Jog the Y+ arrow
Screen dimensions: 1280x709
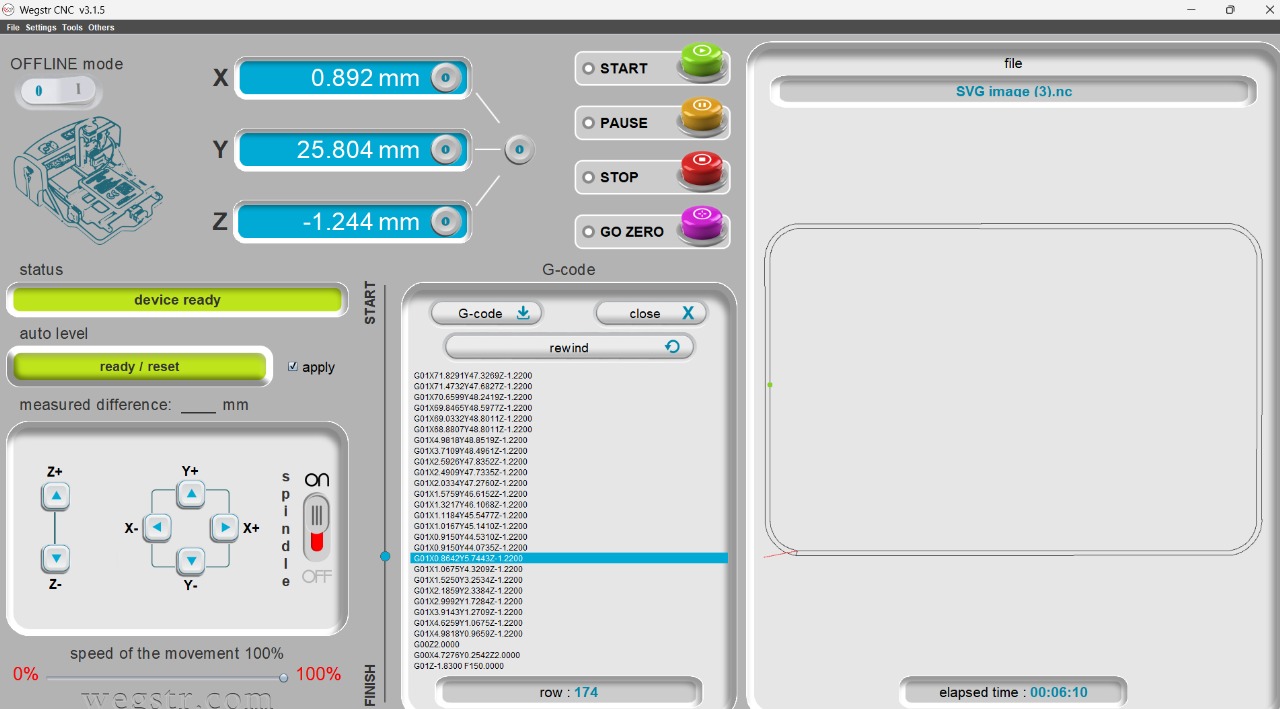(x=191, y=494)
